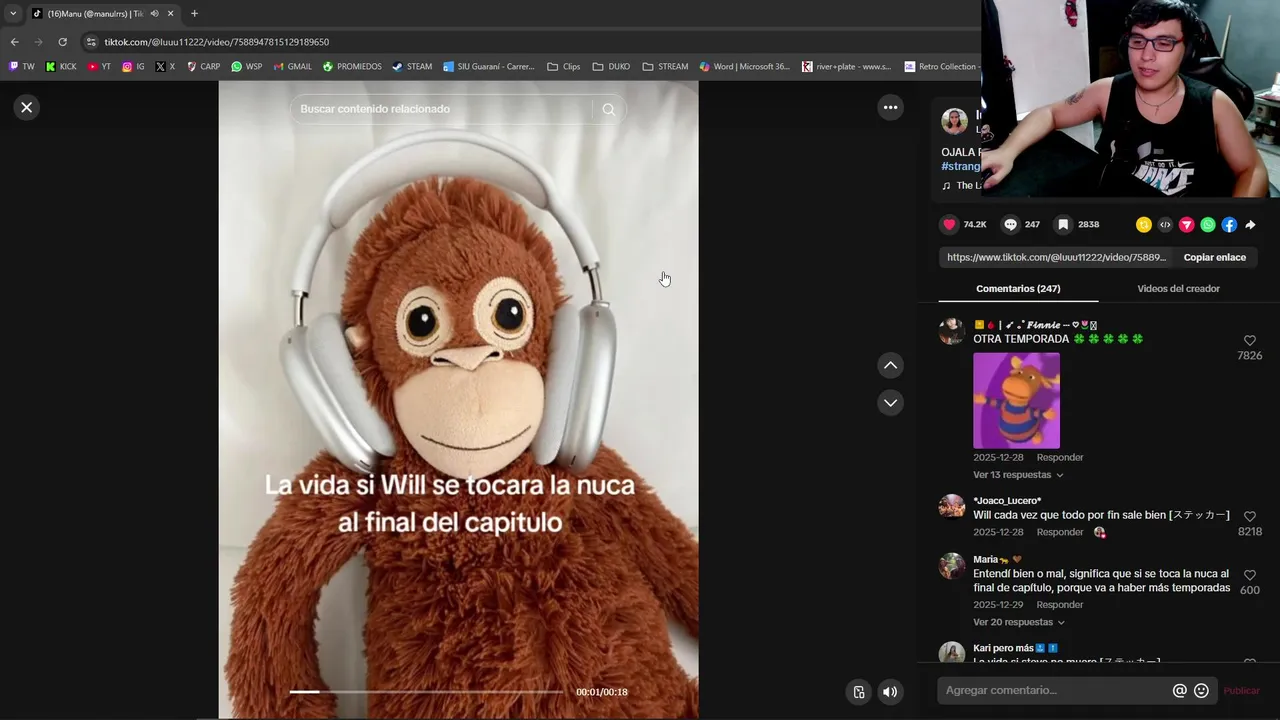Open SIU Guaraní bookmark

pos(489,67)
